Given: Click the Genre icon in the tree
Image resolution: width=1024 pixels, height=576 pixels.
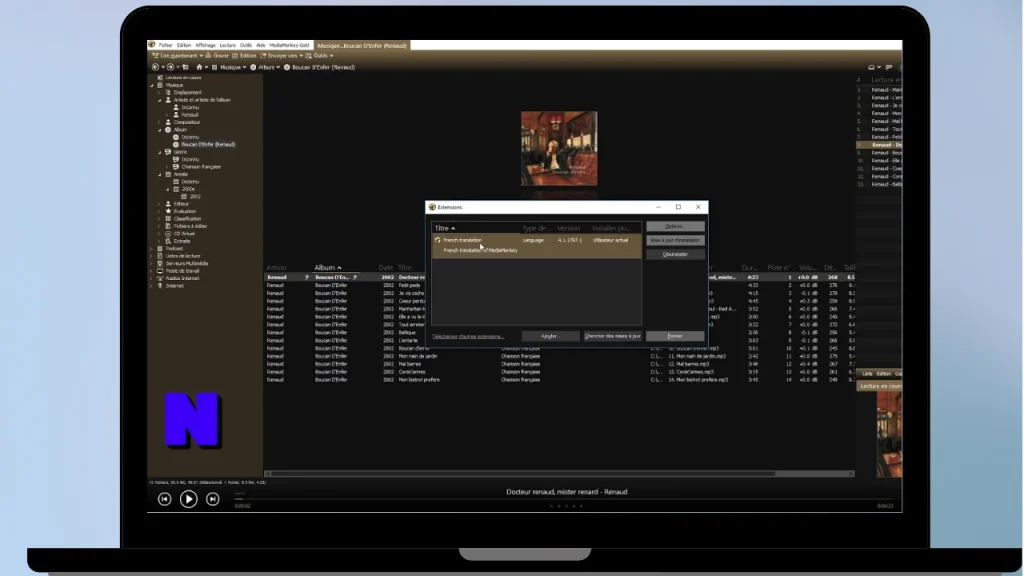Looking at the screenshot, I should click(168, 152).
